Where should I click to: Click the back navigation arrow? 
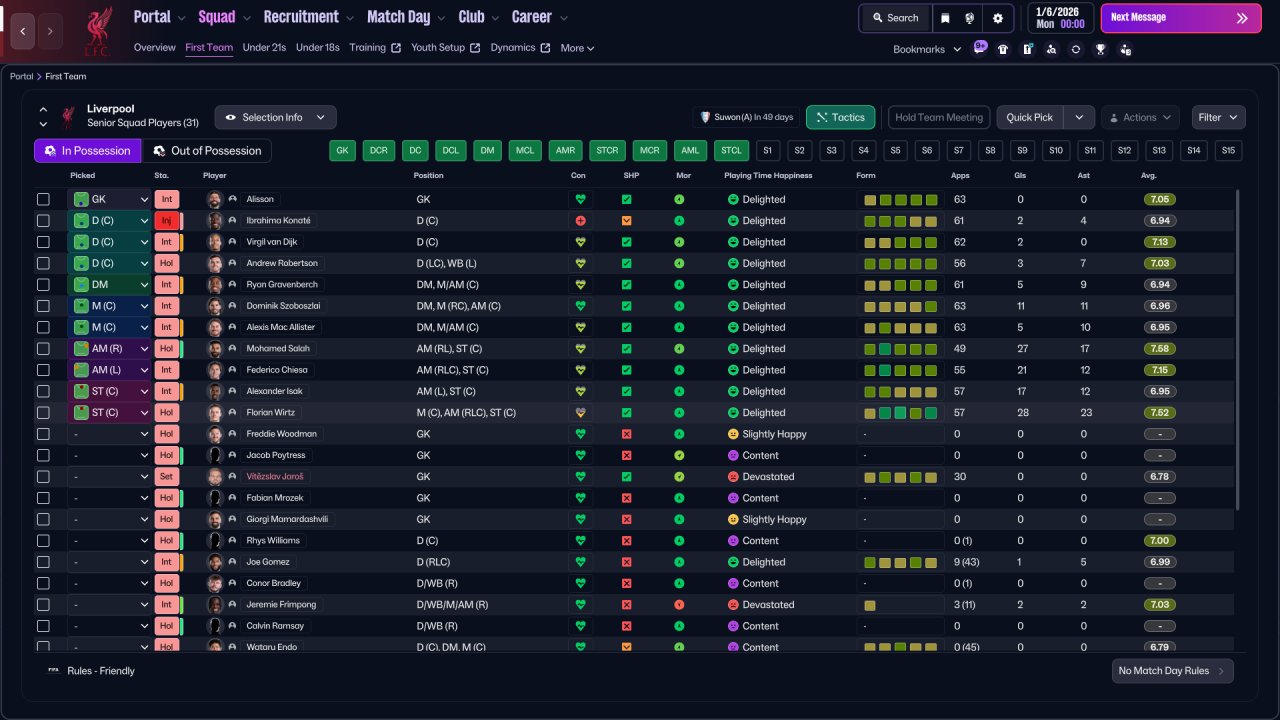[x=22, y=31]
